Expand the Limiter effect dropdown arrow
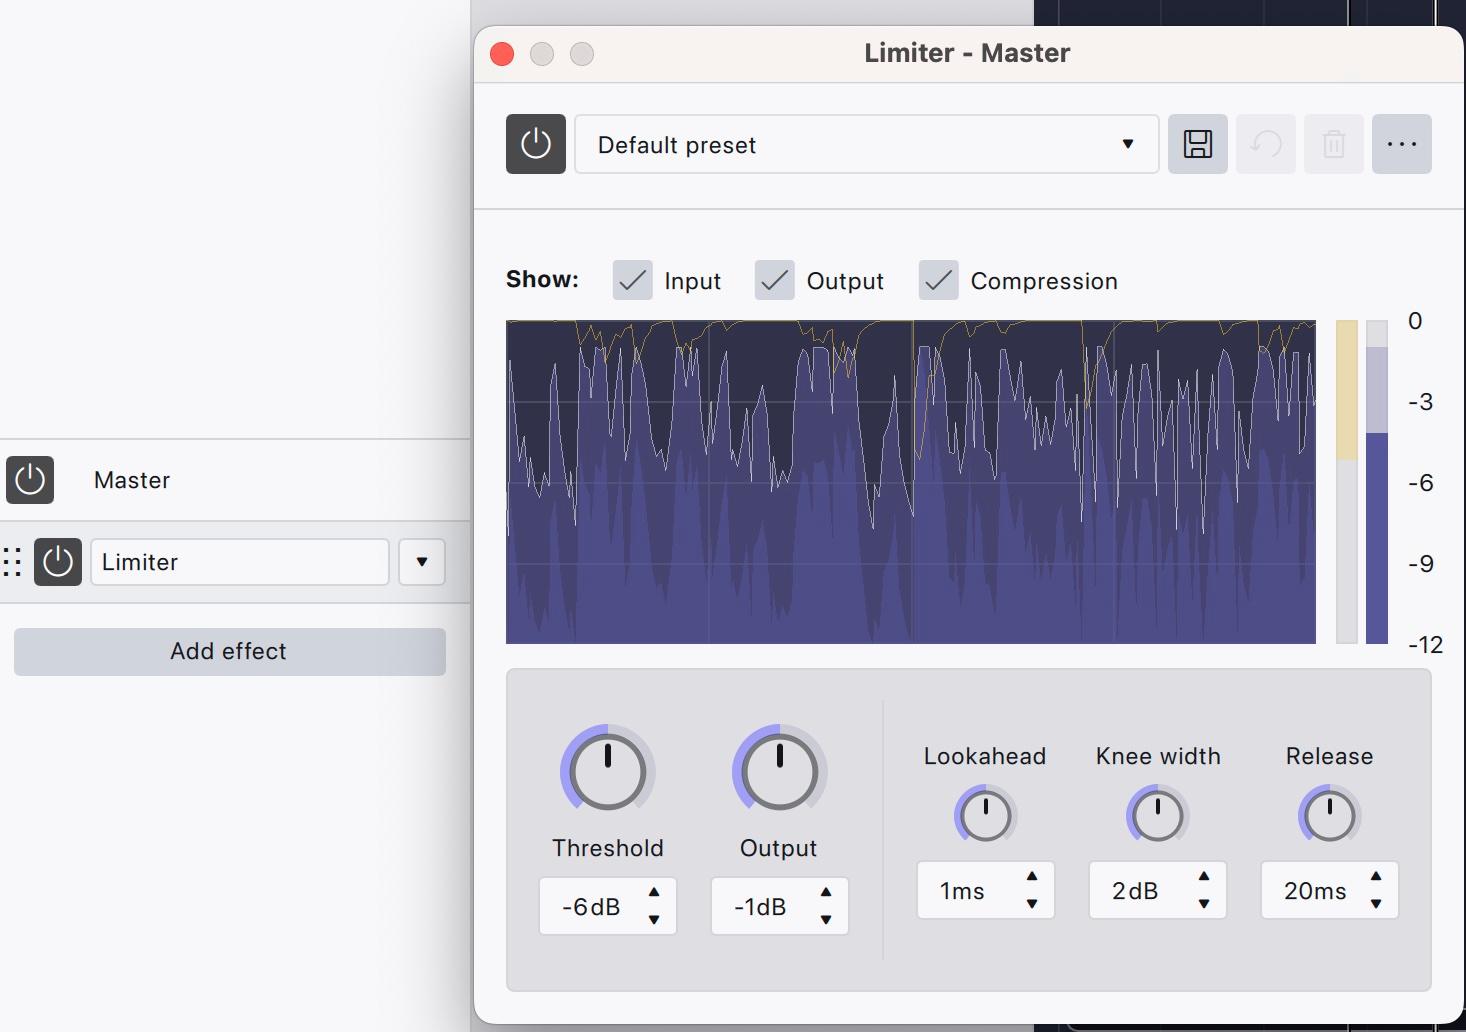Image resolution: width=1466 pixels, height=1032 pixels. click(x=422, y=562)
